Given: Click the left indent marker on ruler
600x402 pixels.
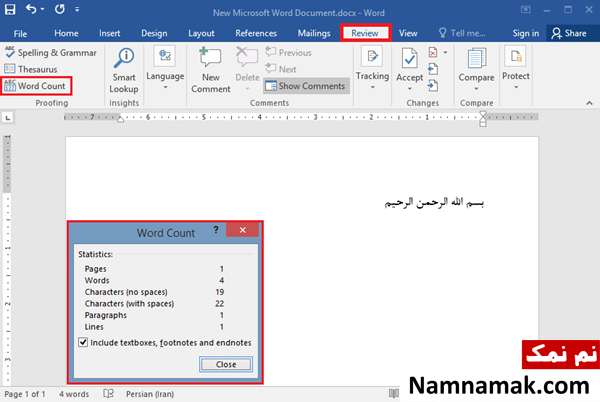Looking at the screenshot, I should pyautogui.click(x=121, y=119).
